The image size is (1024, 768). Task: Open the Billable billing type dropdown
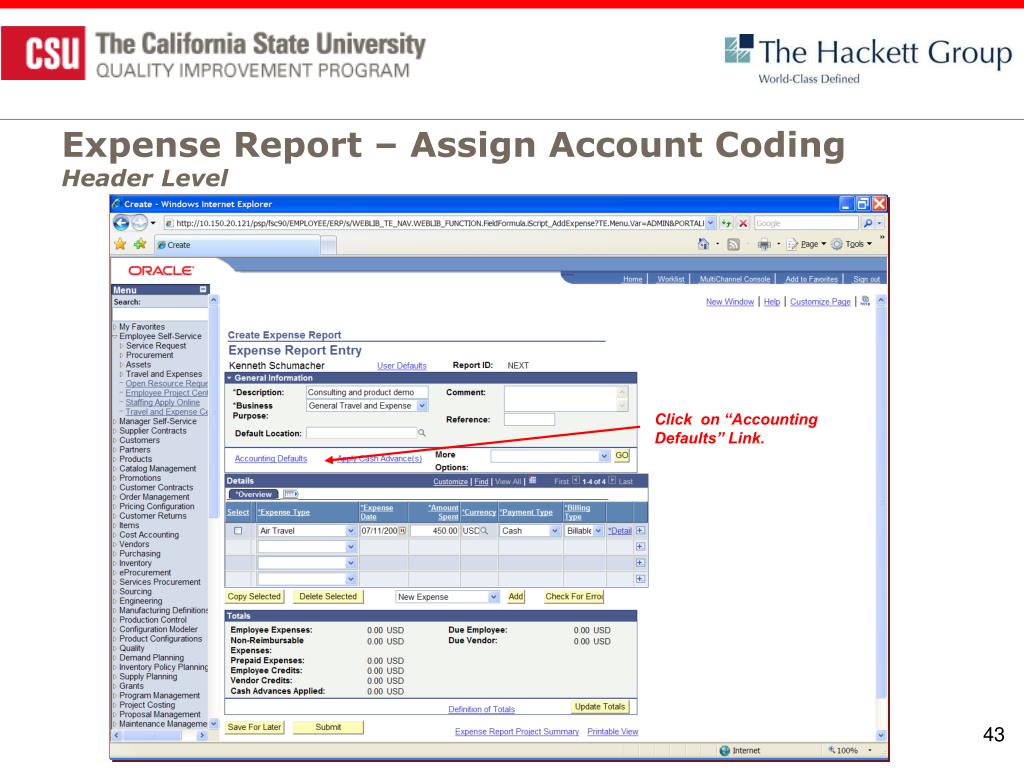[598, 531]
